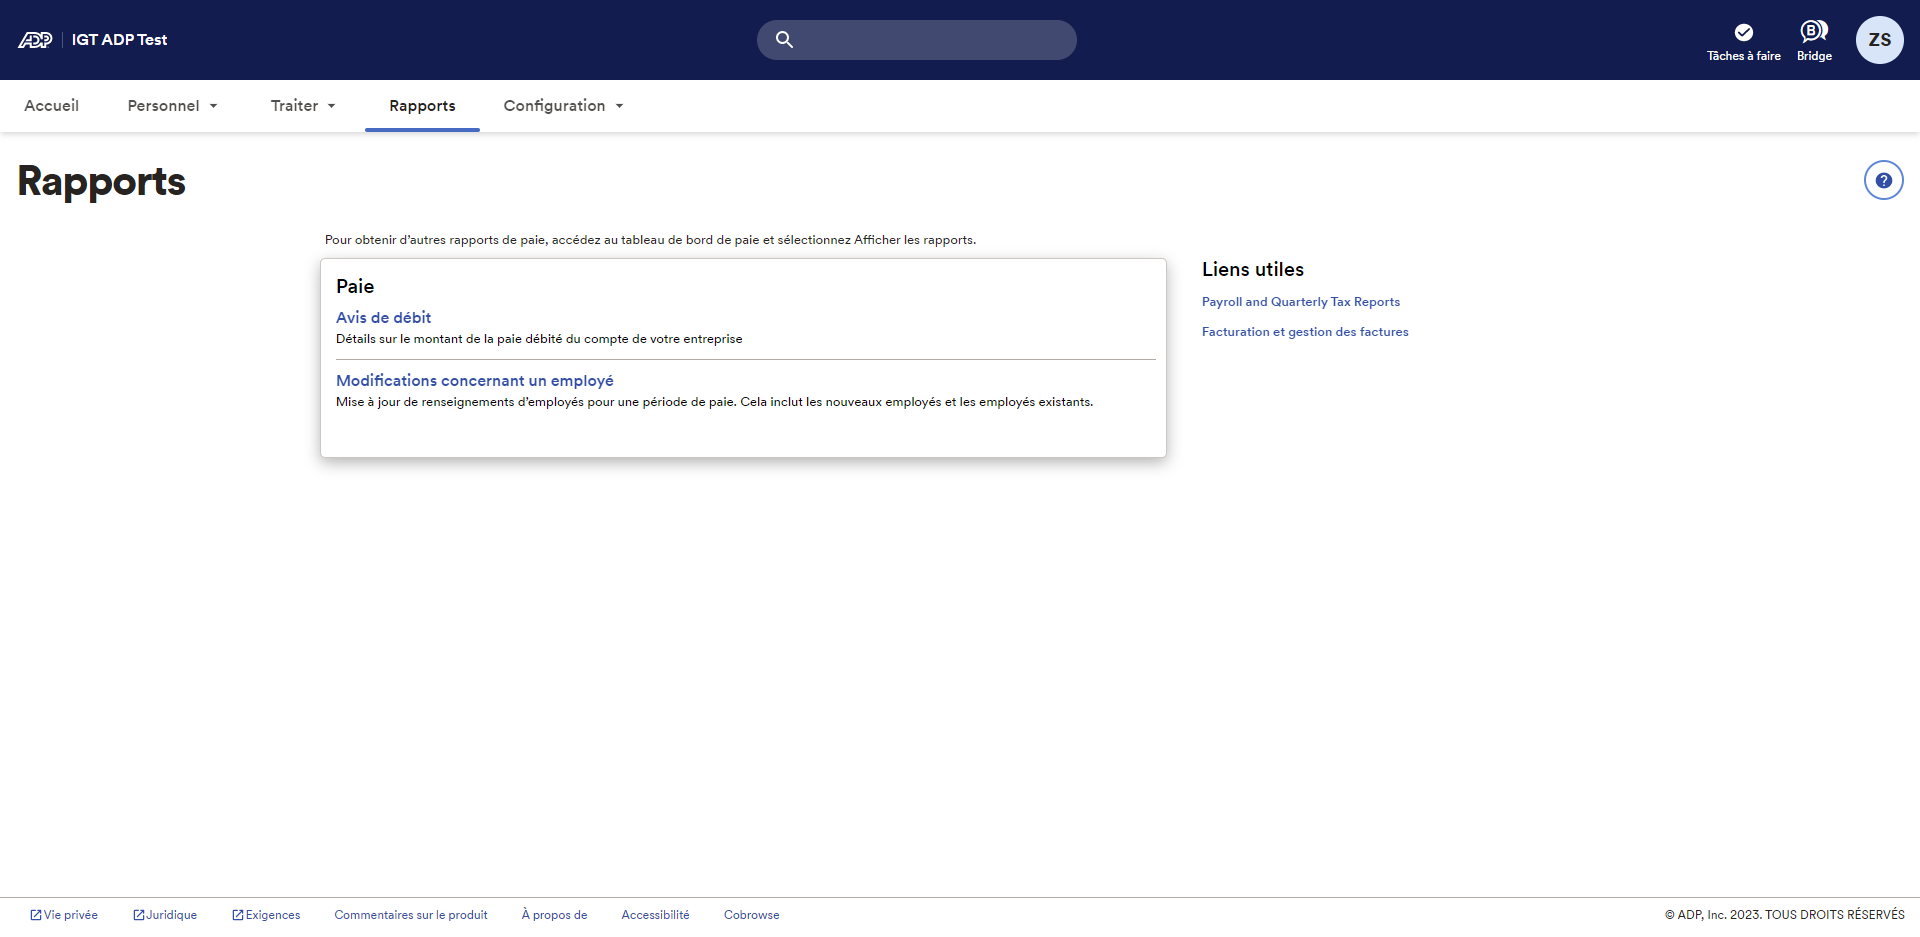
Task: Expand the Personnel dropdown menu
Action: [172, 106]
